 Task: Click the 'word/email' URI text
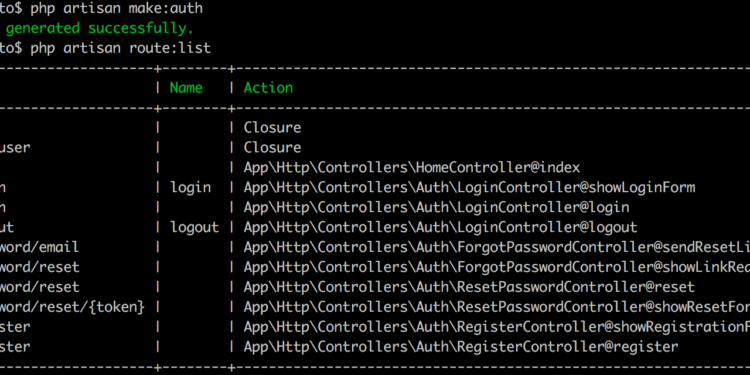pyautogui.click(x=39, y=247)
